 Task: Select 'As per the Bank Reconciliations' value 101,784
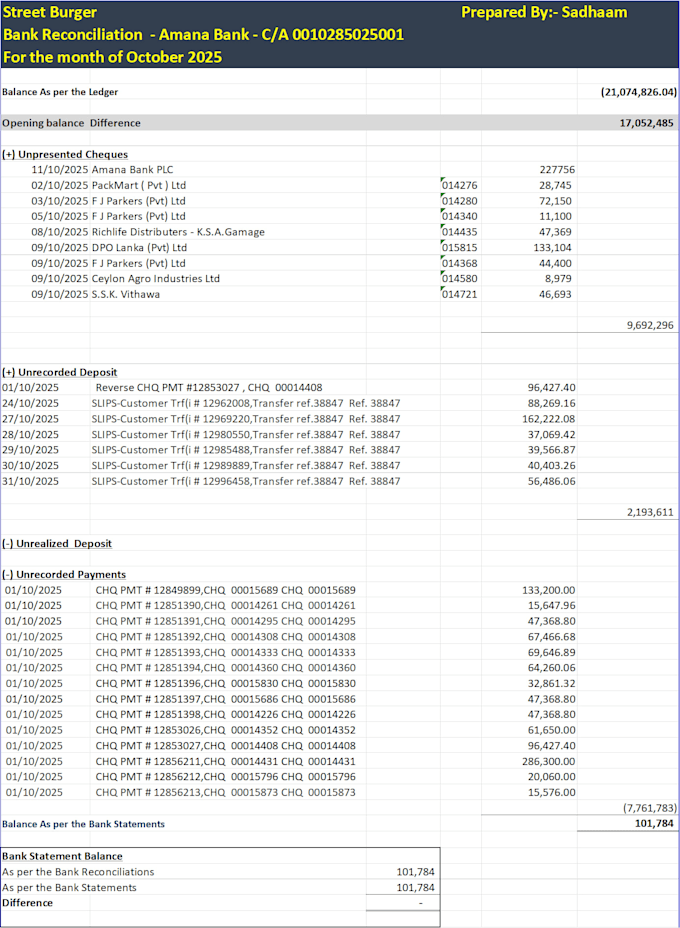tap(415, 872)
